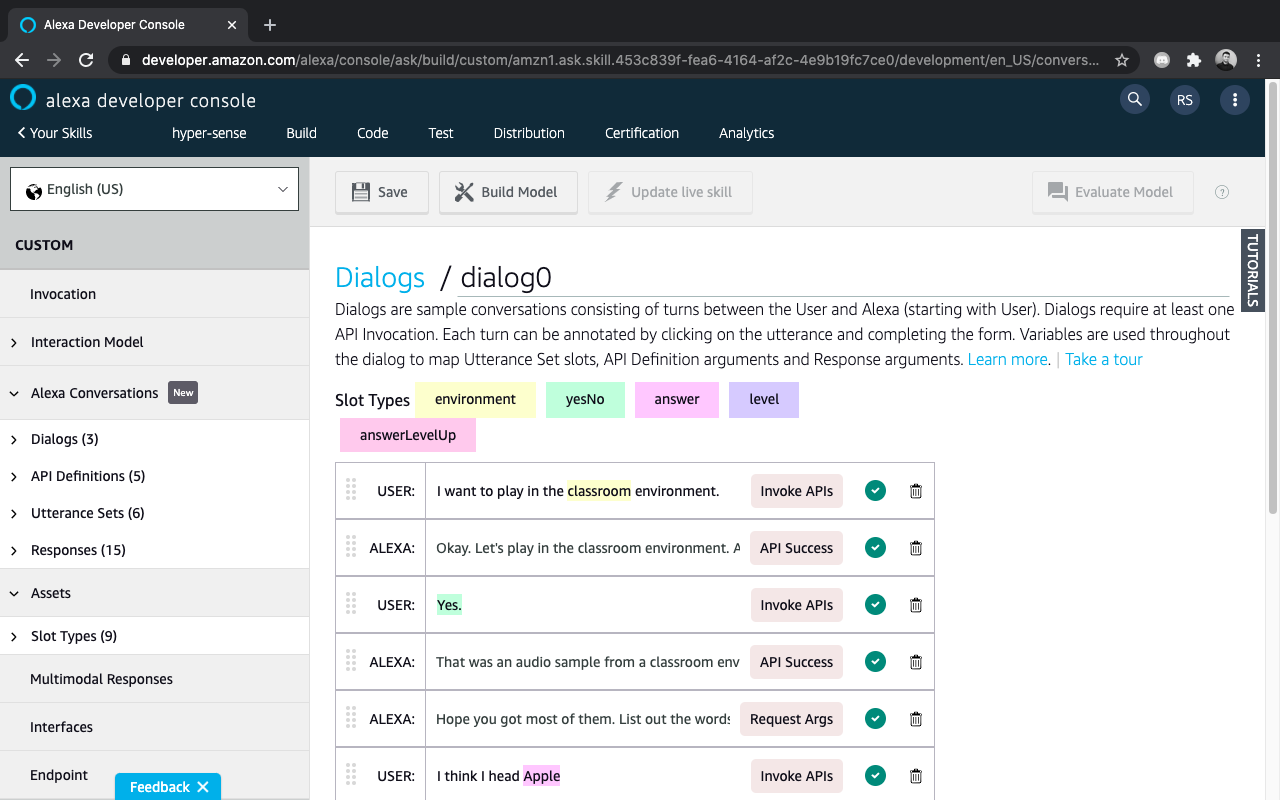Screen dimensions: 1280x800
Task: Click green check on 'I want to play' row
Action: [875, 491]
